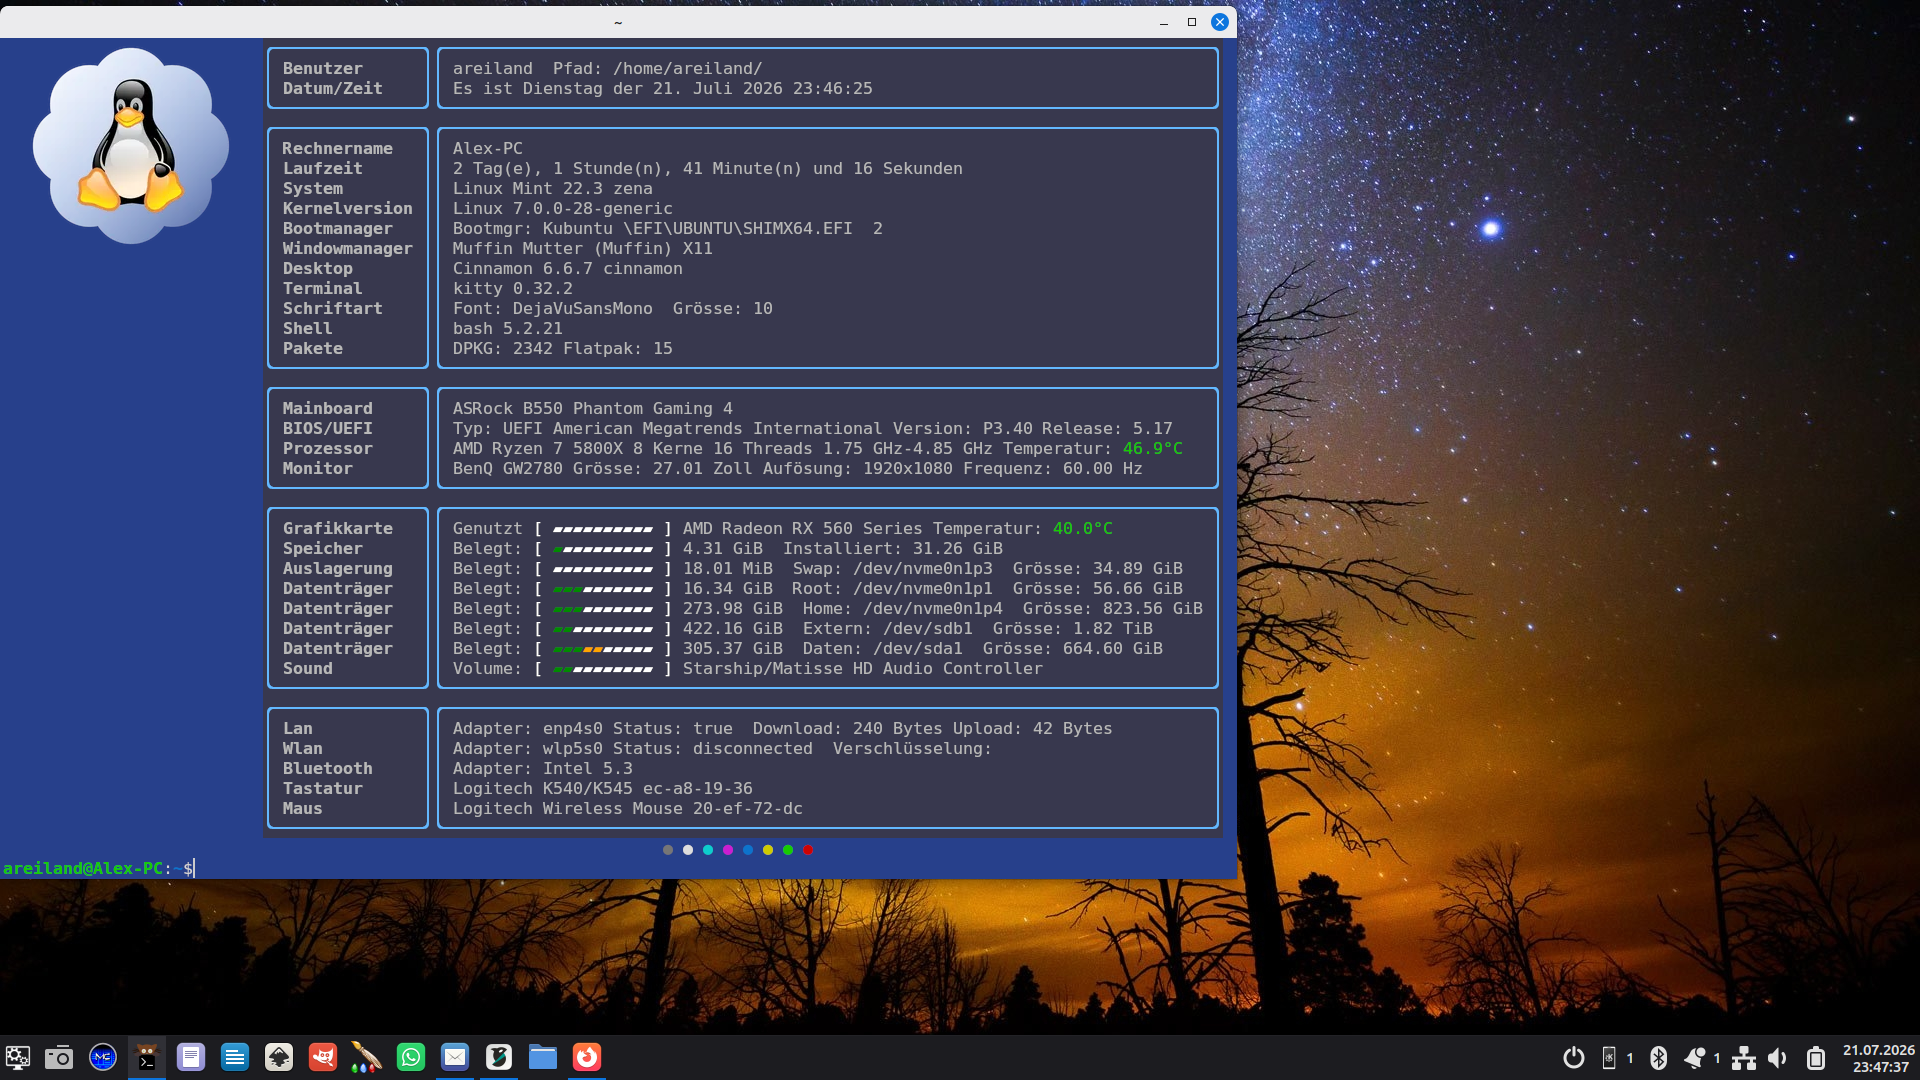Viewport: 1920px width, 1080px height.
Task: Minimize the terminal window
Action: pos(1164,22)
